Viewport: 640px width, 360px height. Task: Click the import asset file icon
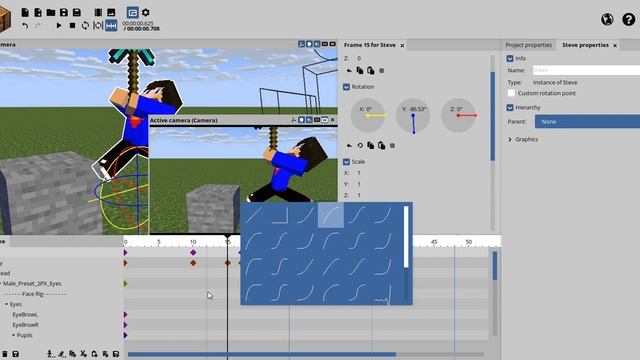click(x=38, y=12)
